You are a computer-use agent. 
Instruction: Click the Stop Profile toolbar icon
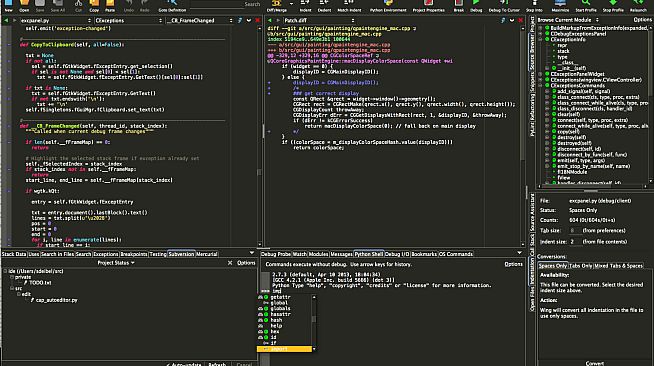[x=613, y=4]
